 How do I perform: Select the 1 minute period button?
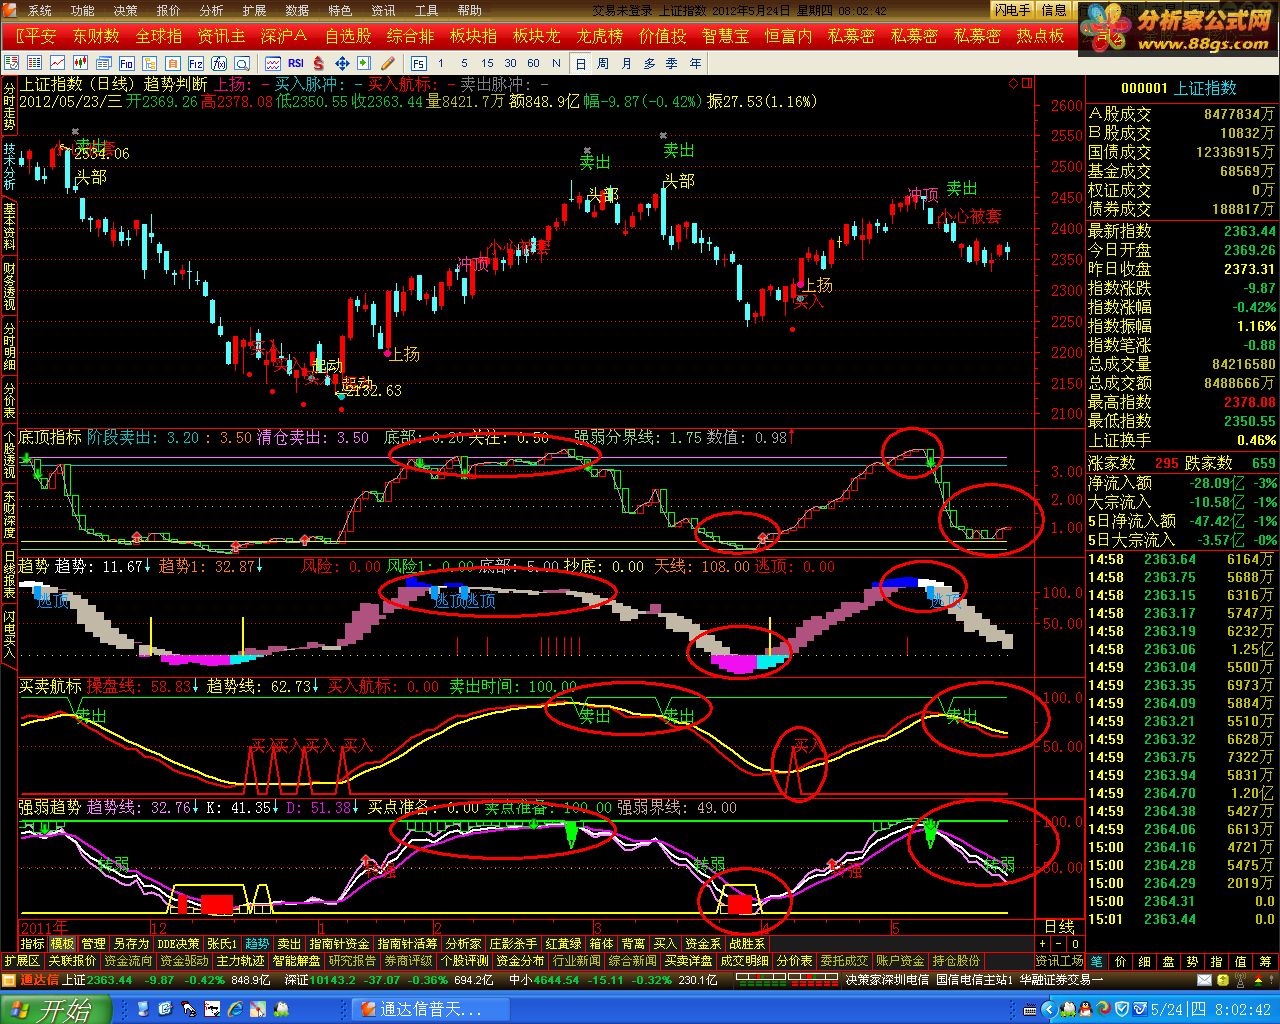(x=441, y=63)
